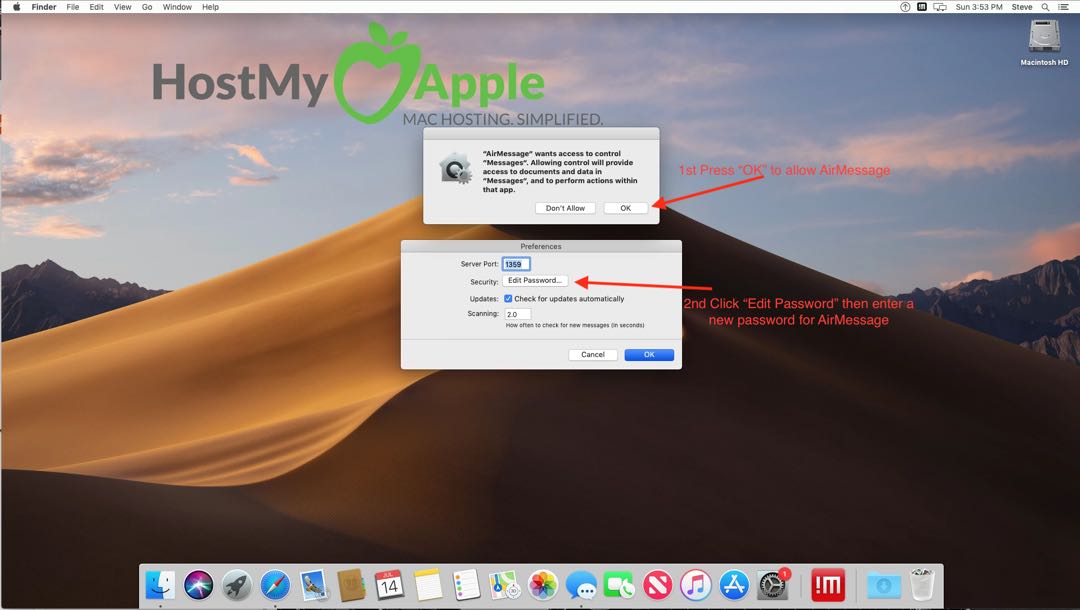Open the File menu
The image size is (1080, 610).
(73, 7)
